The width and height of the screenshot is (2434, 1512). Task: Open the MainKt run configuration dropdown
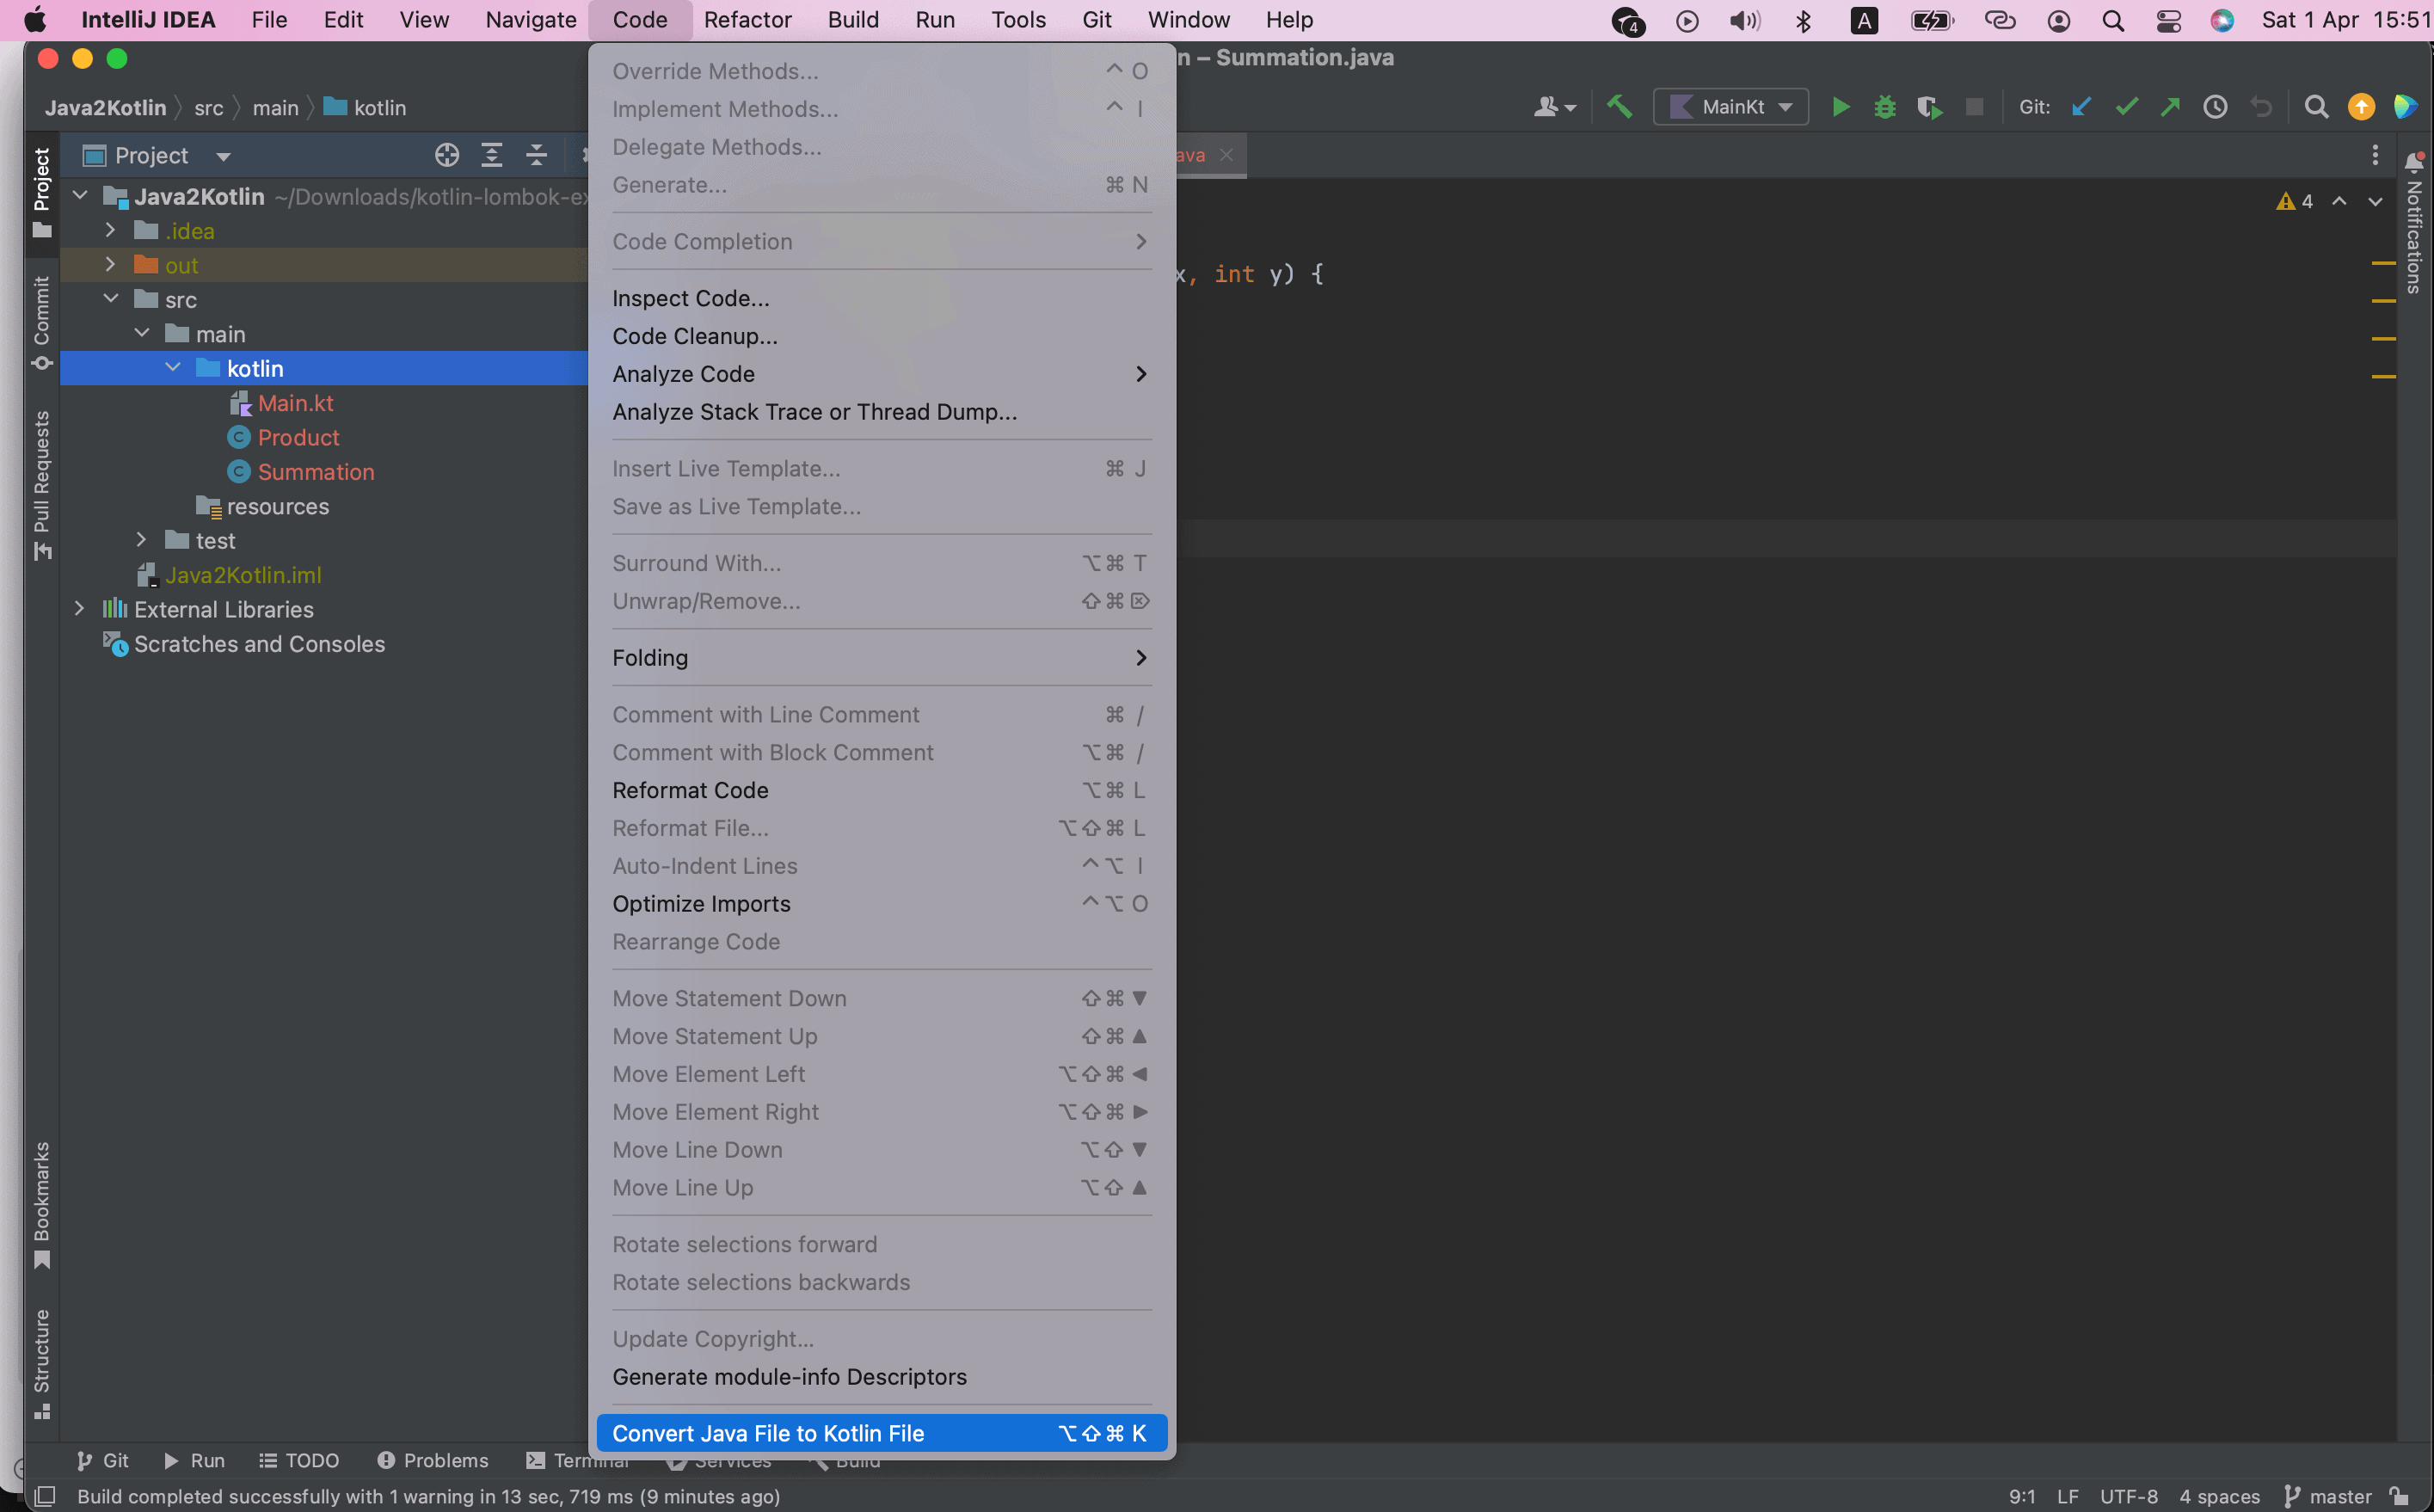pos(1731,106)
